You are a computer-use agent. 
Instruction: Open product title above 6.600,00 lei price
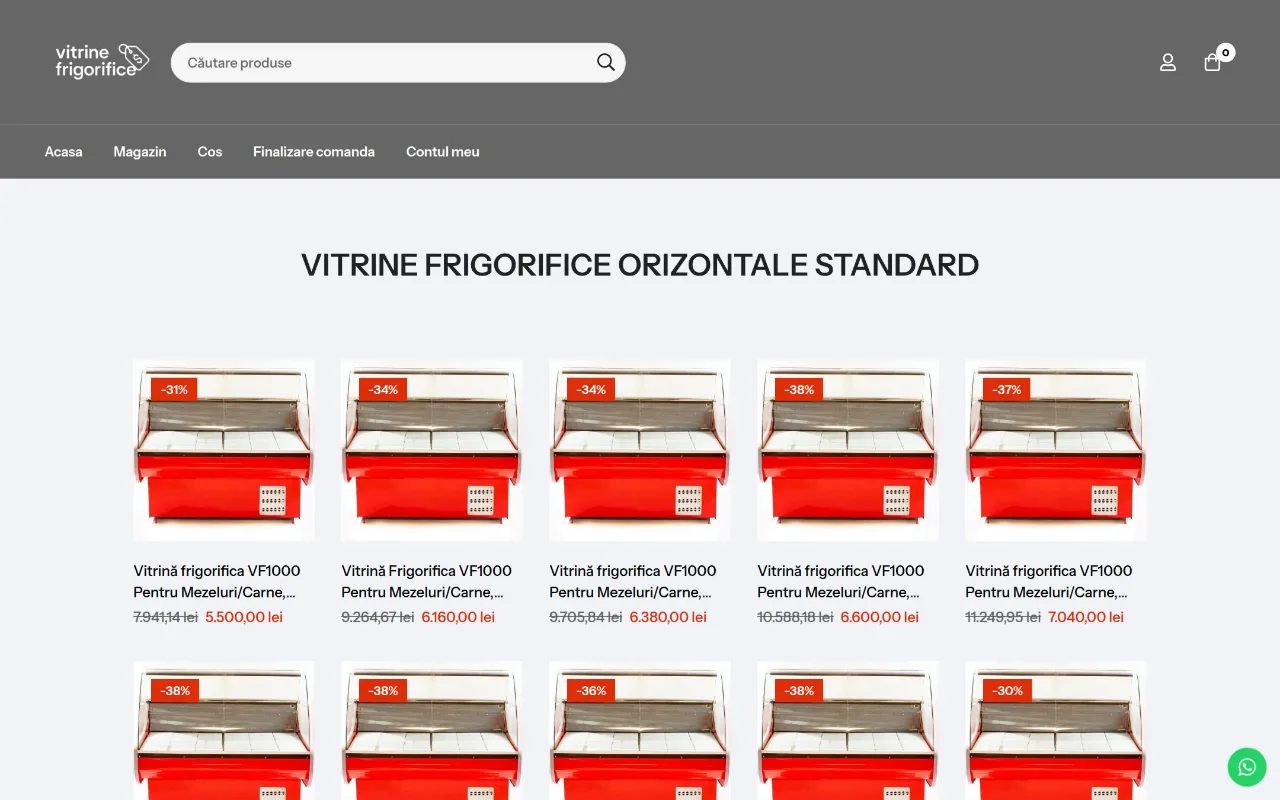click(x=841, y=581)
